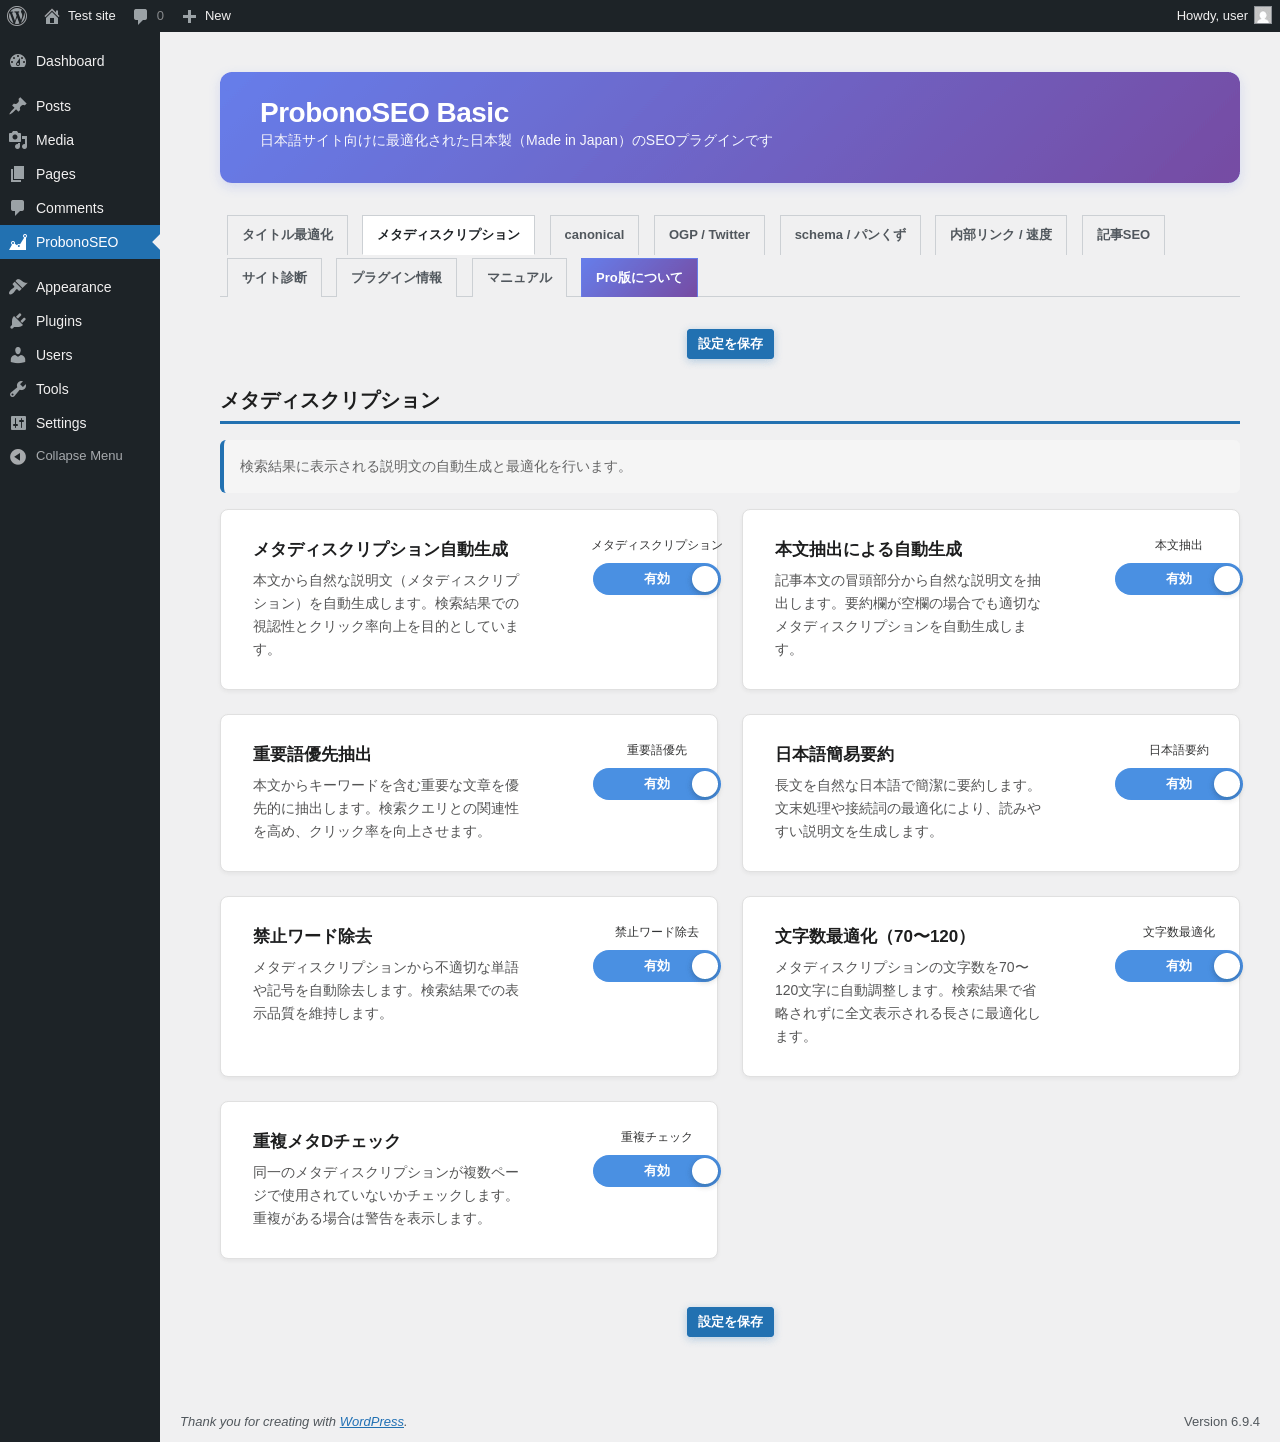
Task: Open the Tools menu item
Action: (x=80, y=389)
